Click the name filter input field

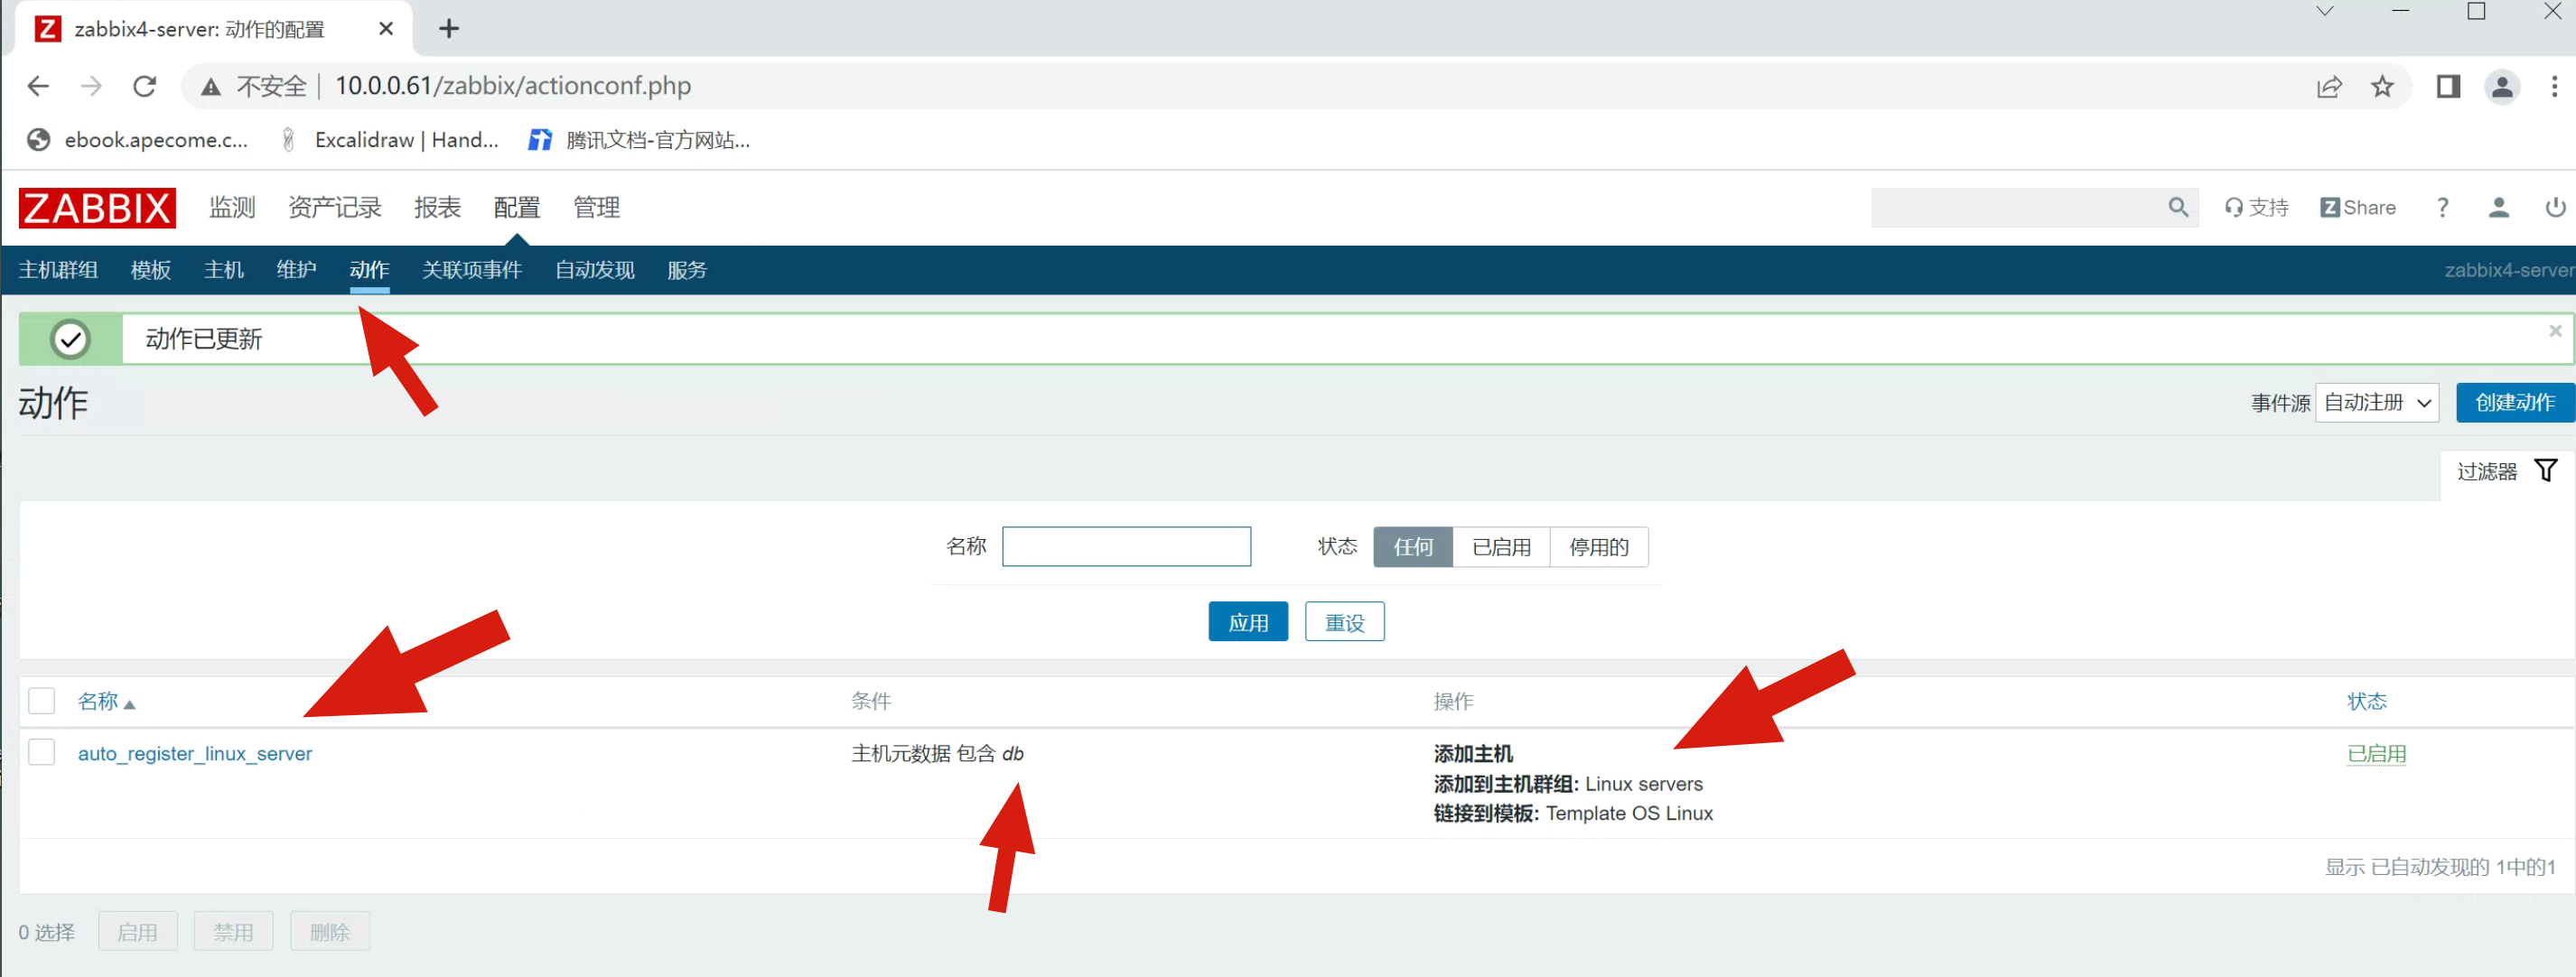click(x=1126, y=547)
